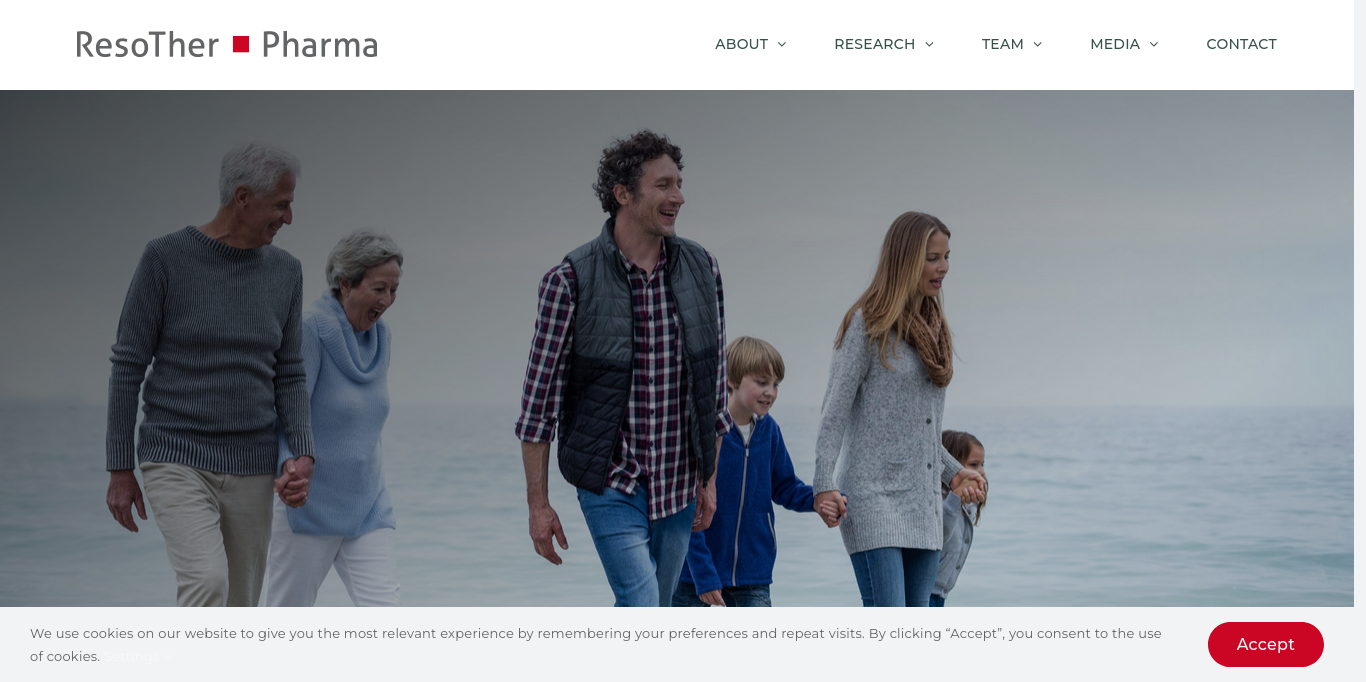Click the vertical page scrollbar
This screenshot has width=1366, height=682.
click(1360, 341)
